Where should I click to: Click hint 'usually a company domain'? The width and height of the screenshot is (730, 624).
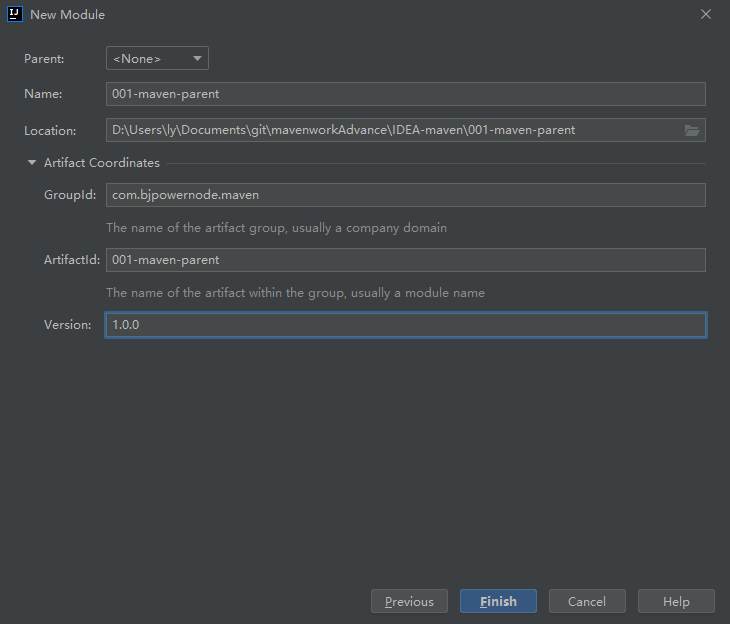369,228
